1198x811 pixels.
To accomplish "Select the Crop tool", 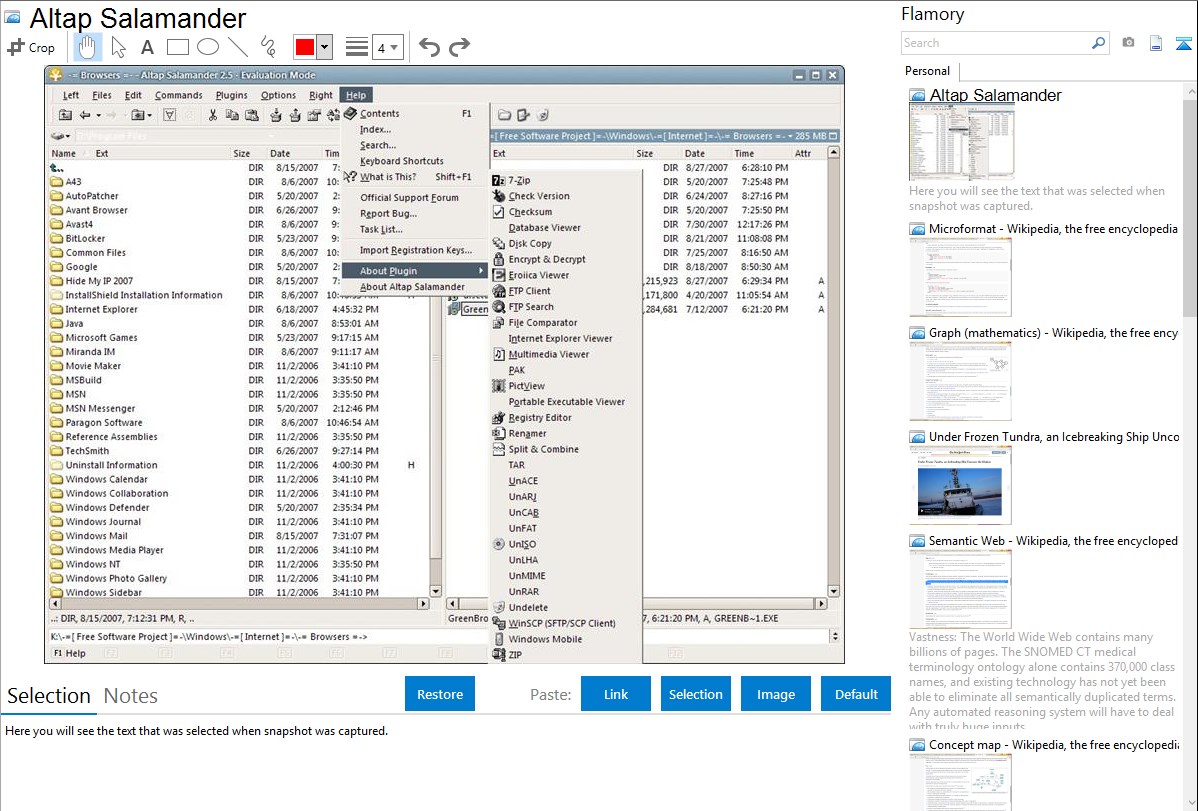I will pyautogui.click(x=31, y=47).
